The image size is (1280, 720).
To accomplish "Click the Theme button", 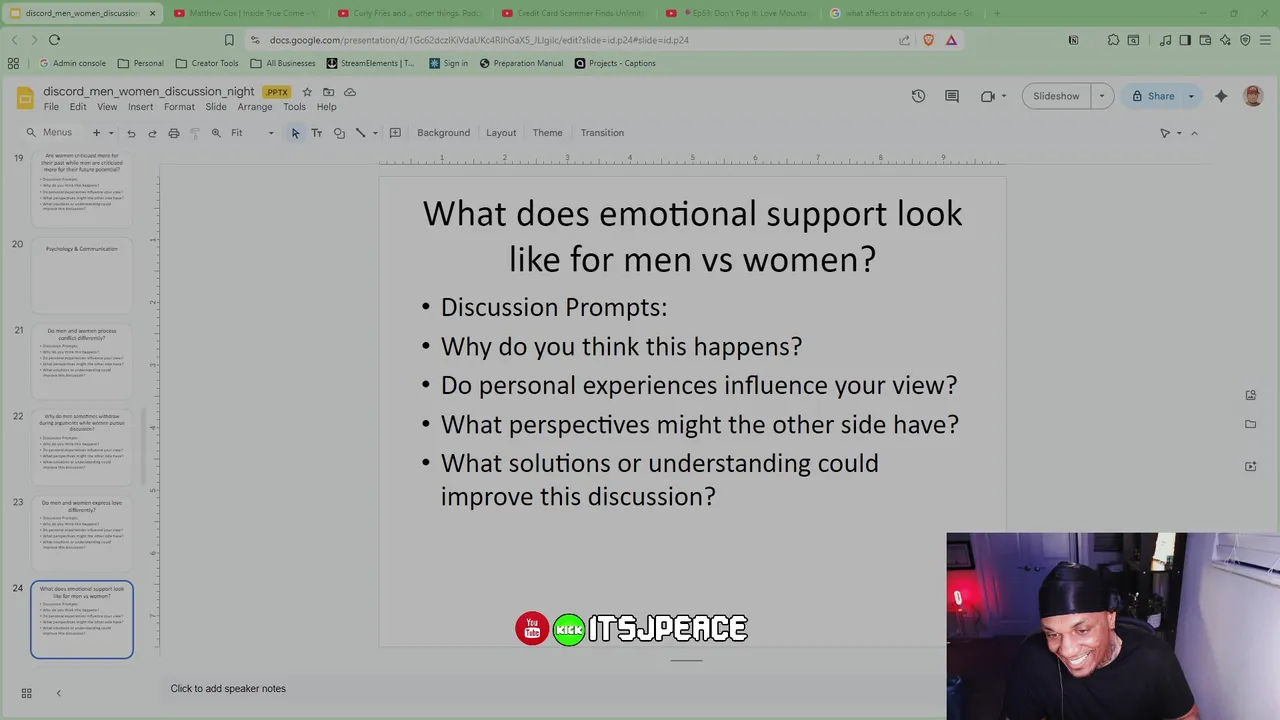I will pyautogui.click(x=547, y=133).
